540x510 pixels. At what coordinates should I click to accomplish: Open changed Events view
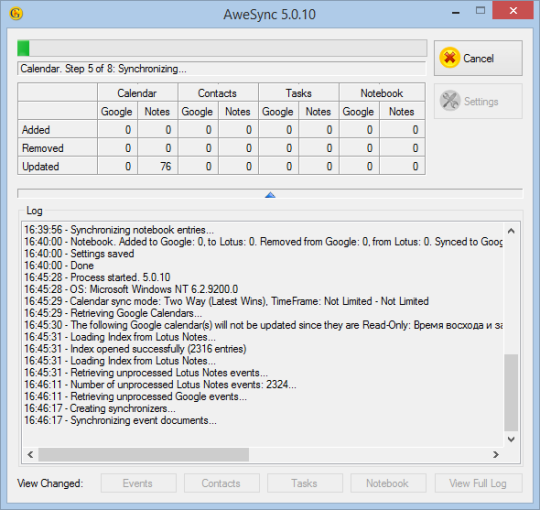point(138,483)
